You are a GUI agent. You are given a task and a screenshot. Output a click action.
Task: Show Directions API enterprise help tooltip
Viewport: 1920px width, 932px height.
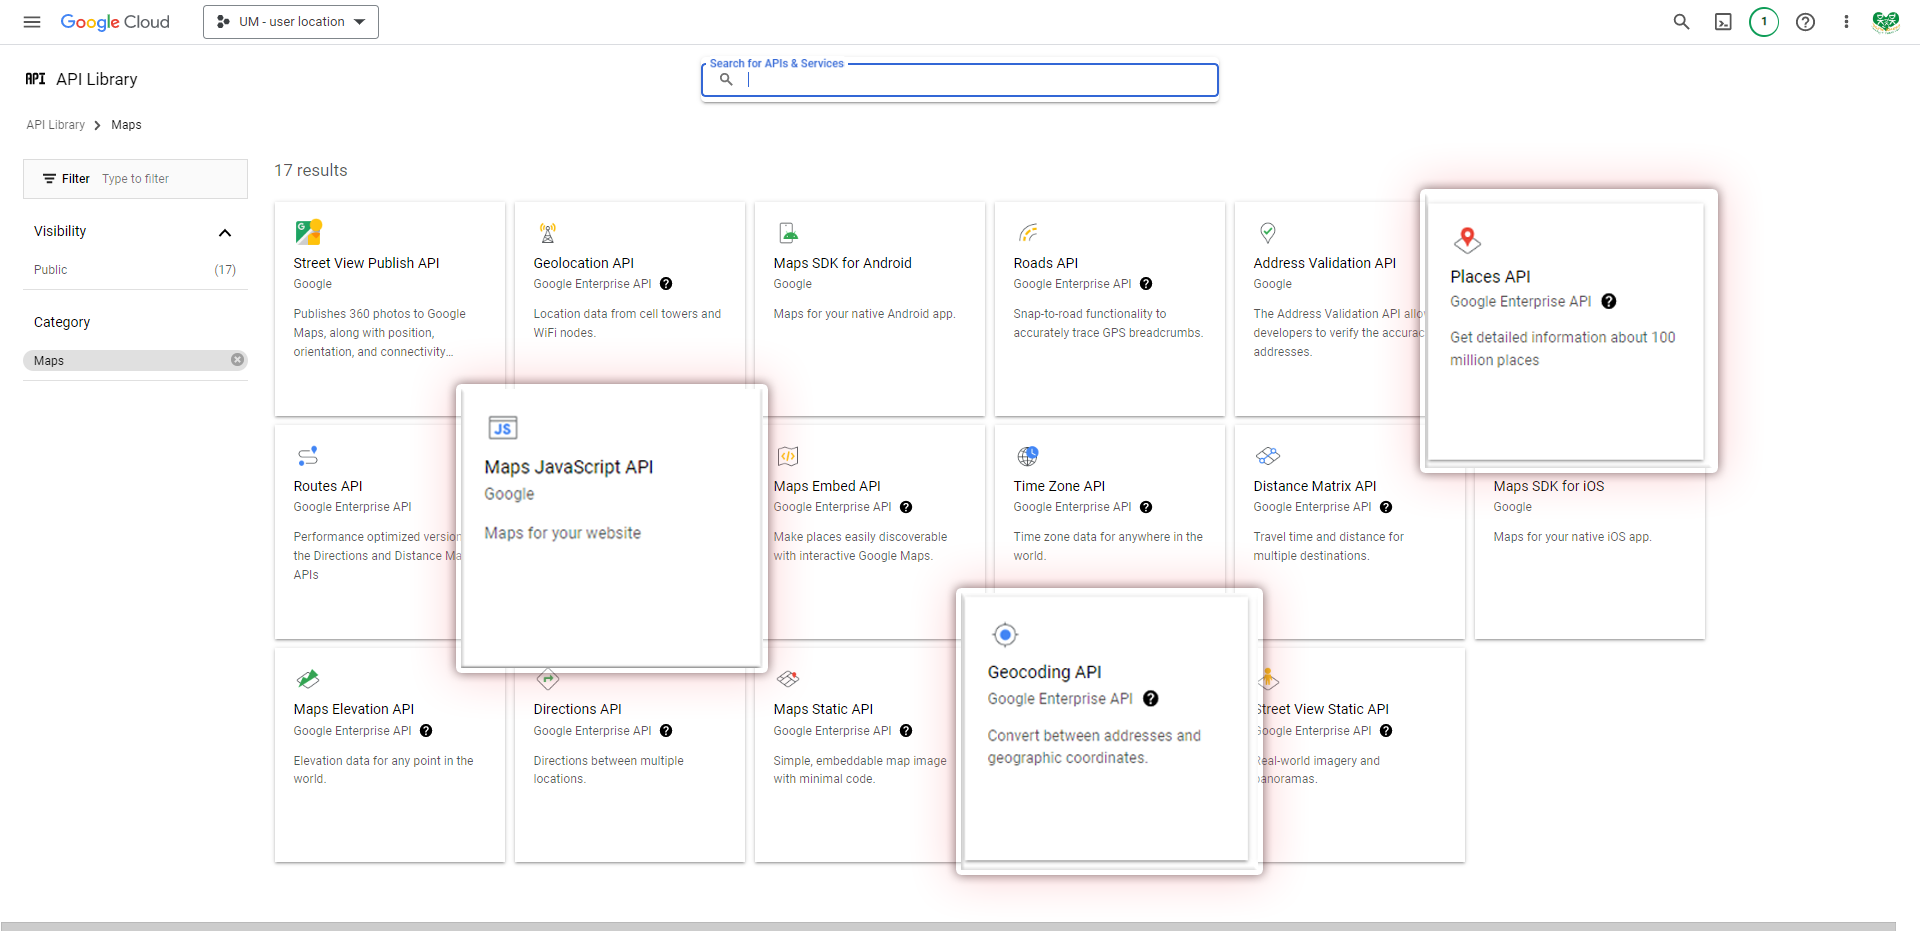666,731
